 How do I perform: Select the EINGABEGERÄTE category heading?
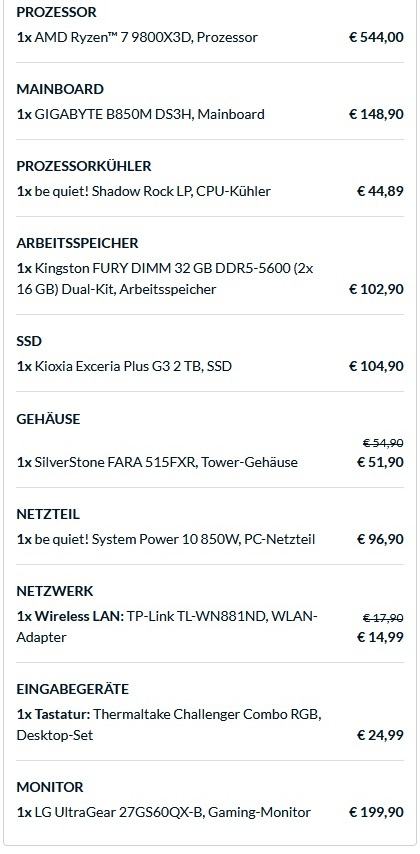[x=72, y=689]
